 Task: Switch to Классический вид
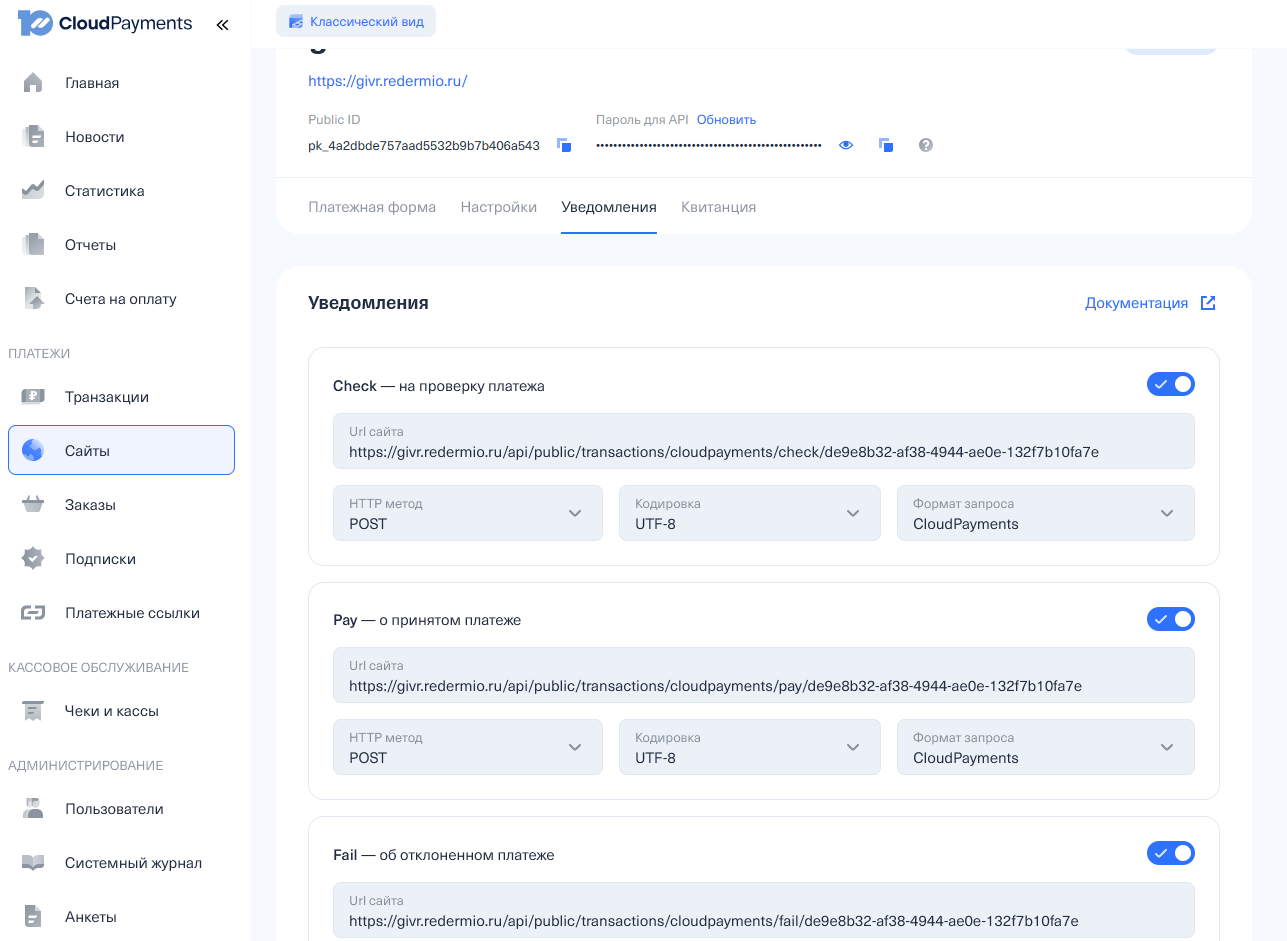pyautogui.click(x=356, y=21)
